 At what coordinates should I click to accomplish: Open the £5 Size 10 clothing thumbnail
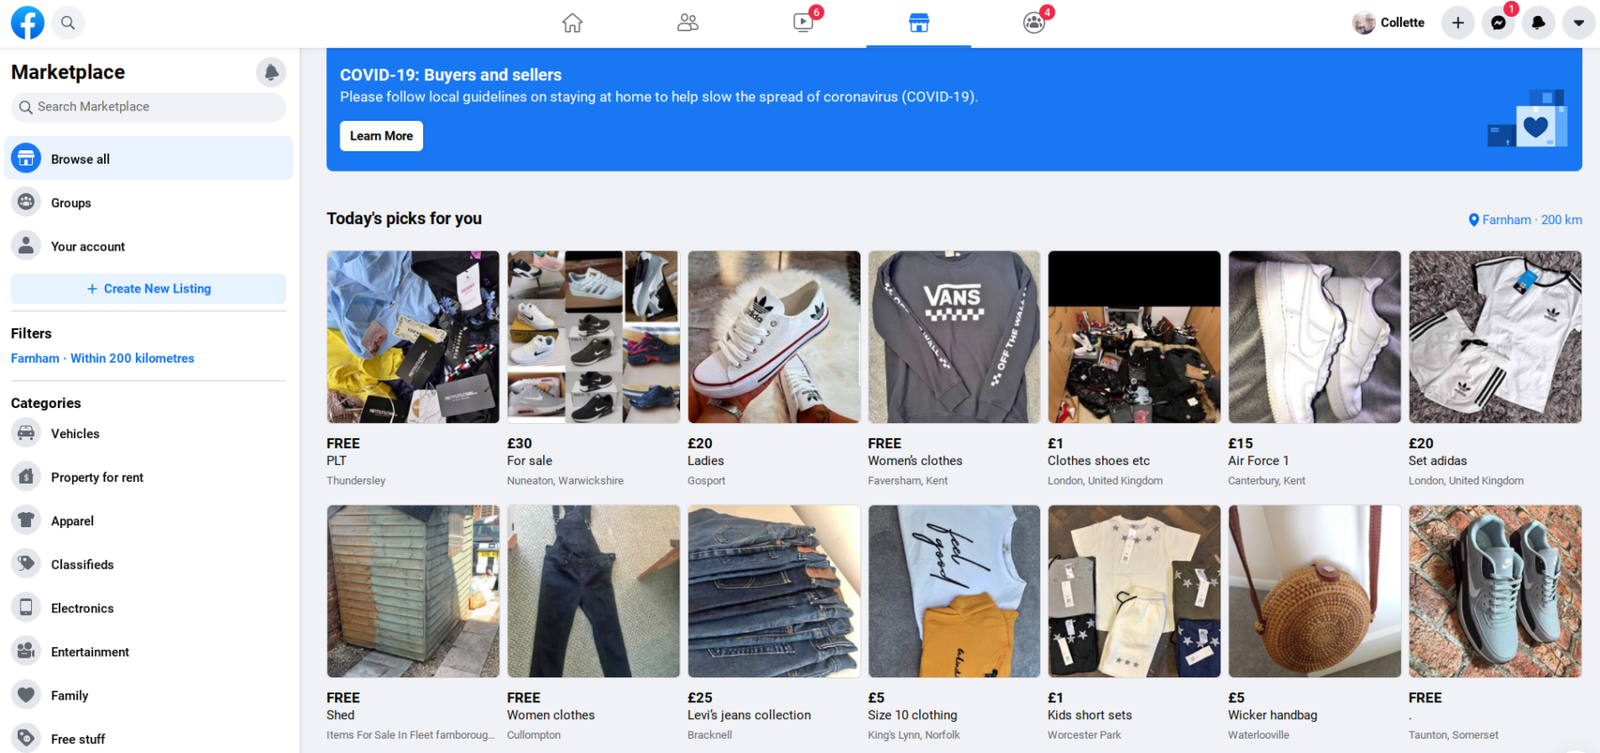pos(954,591)
